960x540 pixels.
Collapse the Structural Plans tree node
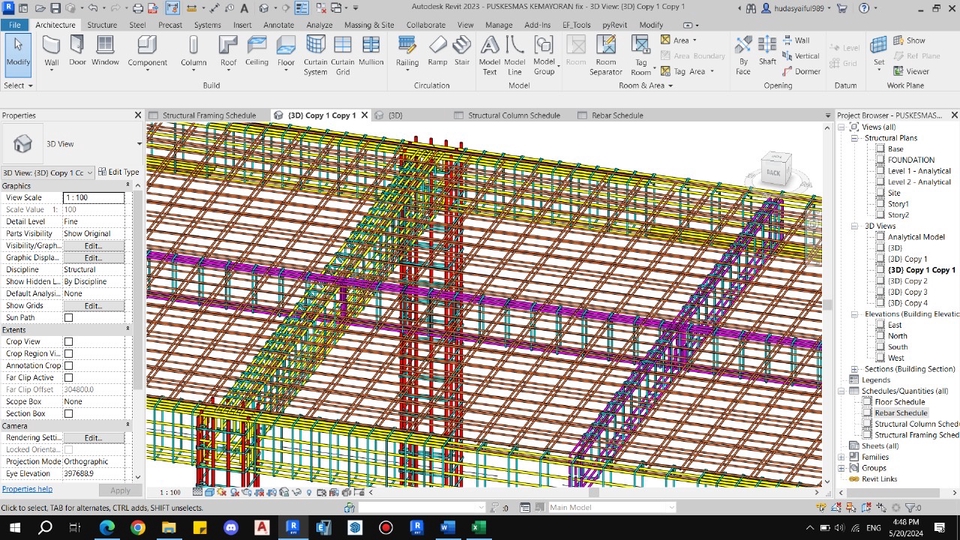point(854,138)
